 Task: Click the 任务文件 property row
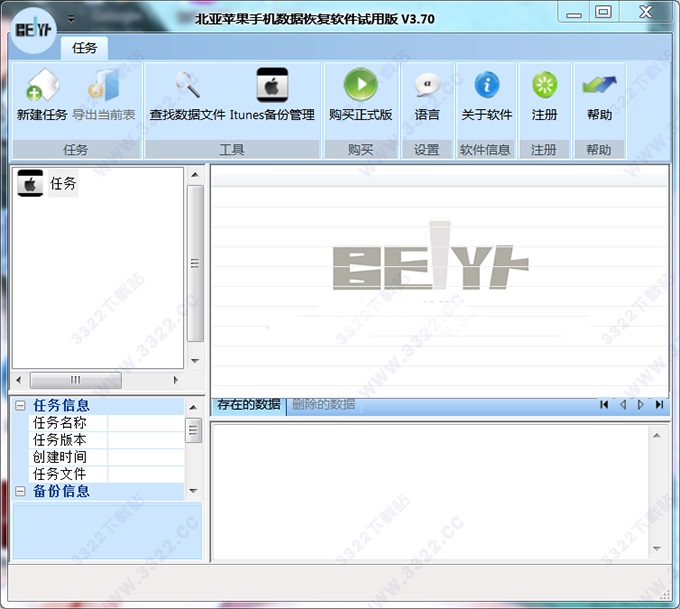point(107,474)
